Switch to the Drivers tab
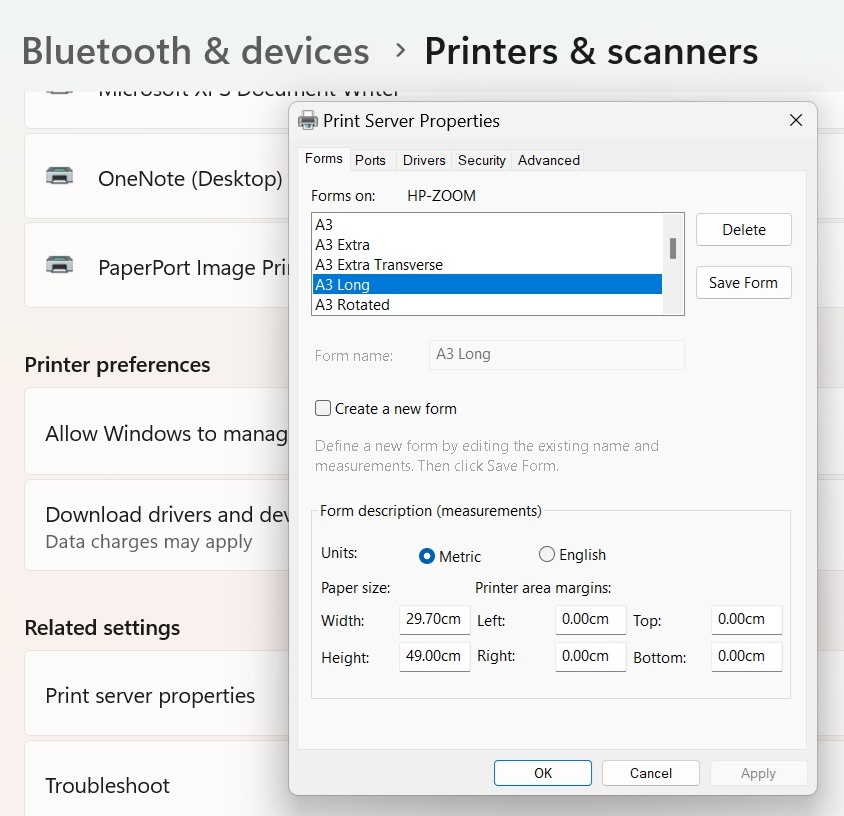Viewport: 844px width, 816px height. point(424,160)
